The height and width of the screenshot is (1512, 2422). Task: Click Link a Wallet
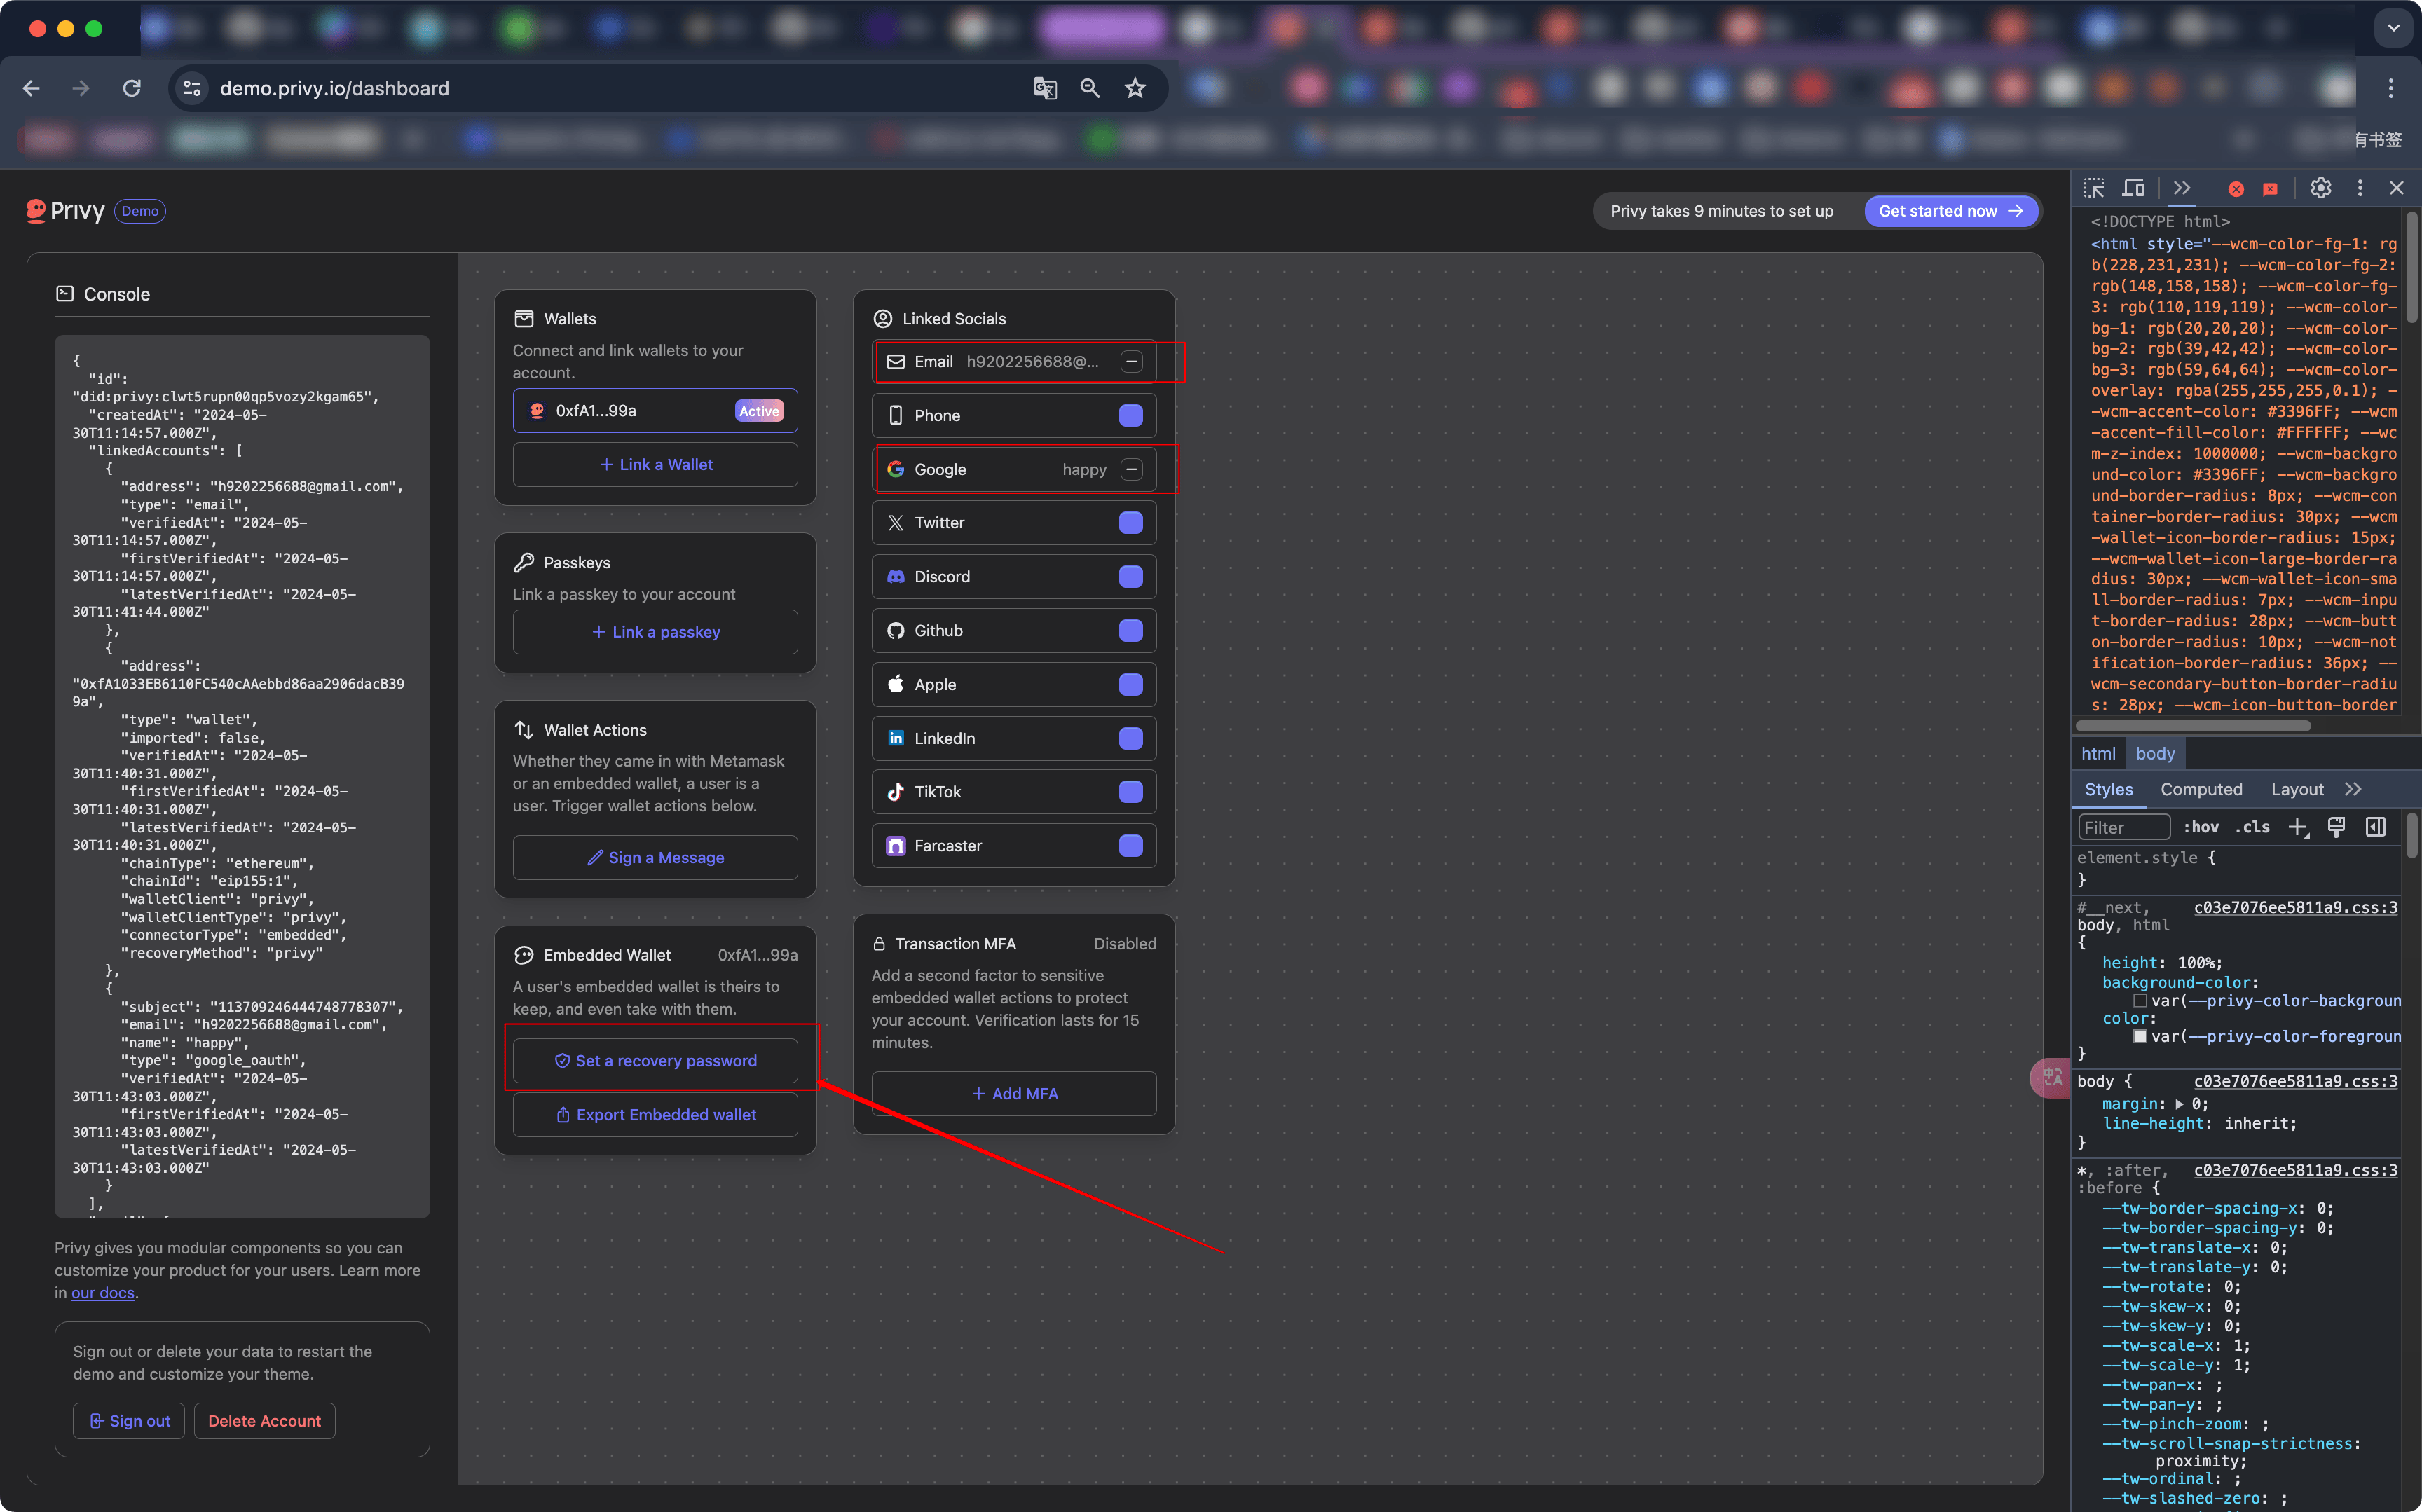point(655,465)
